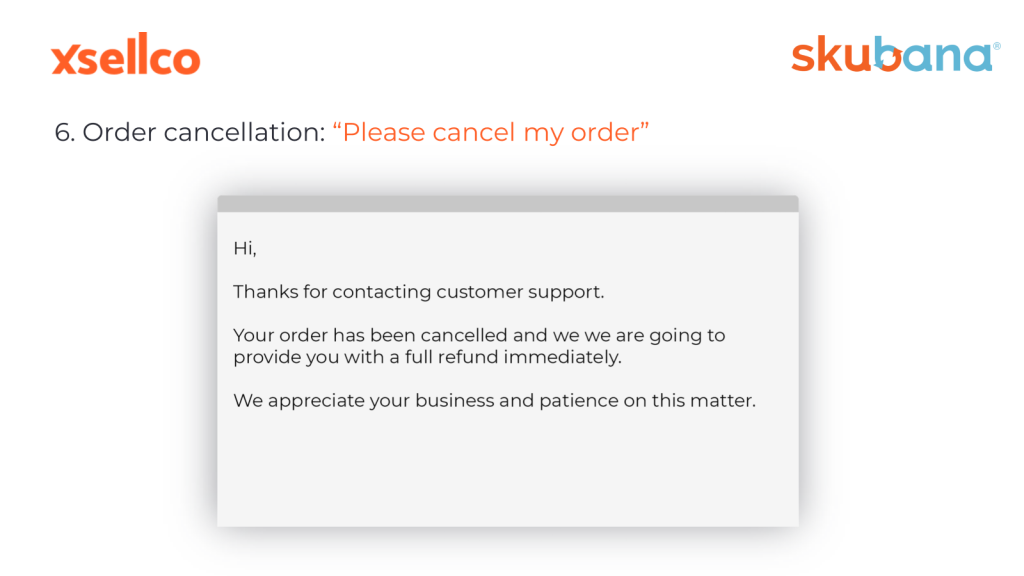Click the letter x in xsellco logo
Image resolution: width=1024 pixels, height=576 pixels.
point(65,59)
